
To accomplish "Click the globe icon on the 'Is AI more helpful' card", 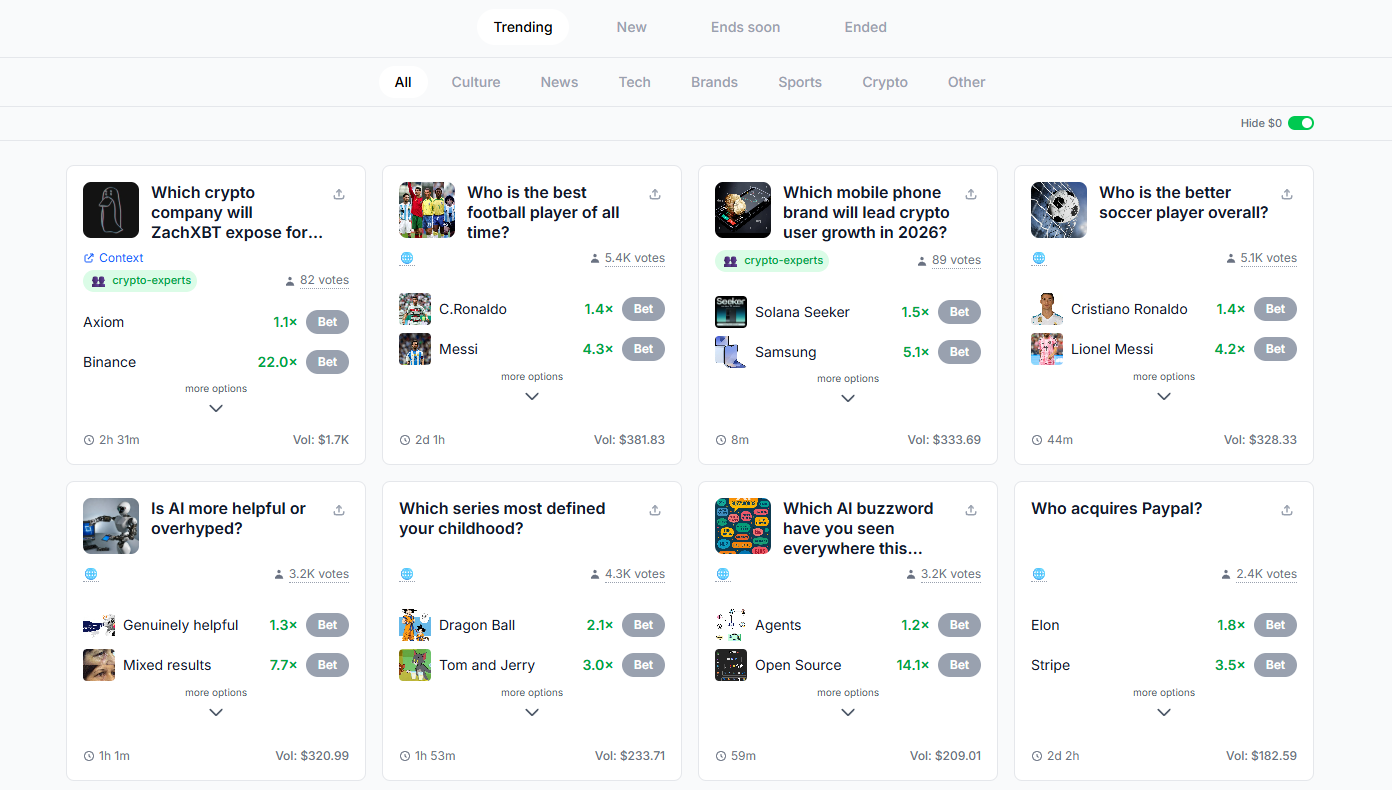I will click(x=91, y=574).
